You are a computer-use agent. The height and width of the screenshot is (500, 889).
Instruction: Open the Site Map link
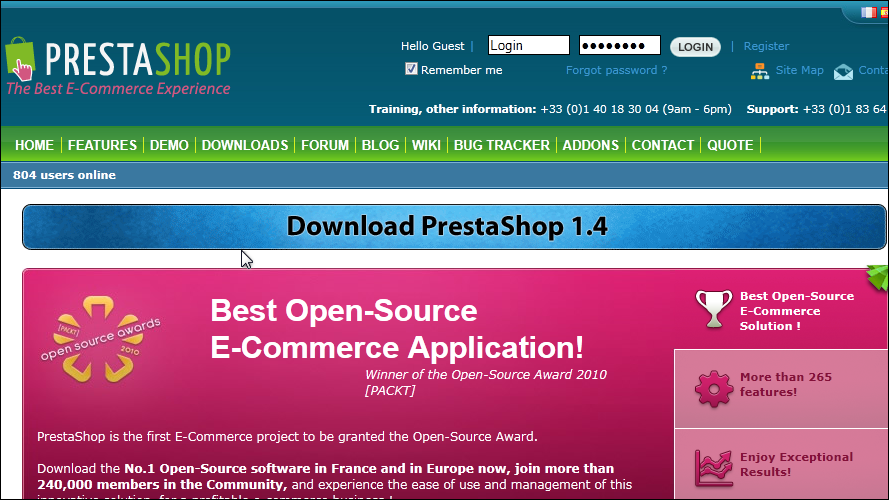click(799, 70)
